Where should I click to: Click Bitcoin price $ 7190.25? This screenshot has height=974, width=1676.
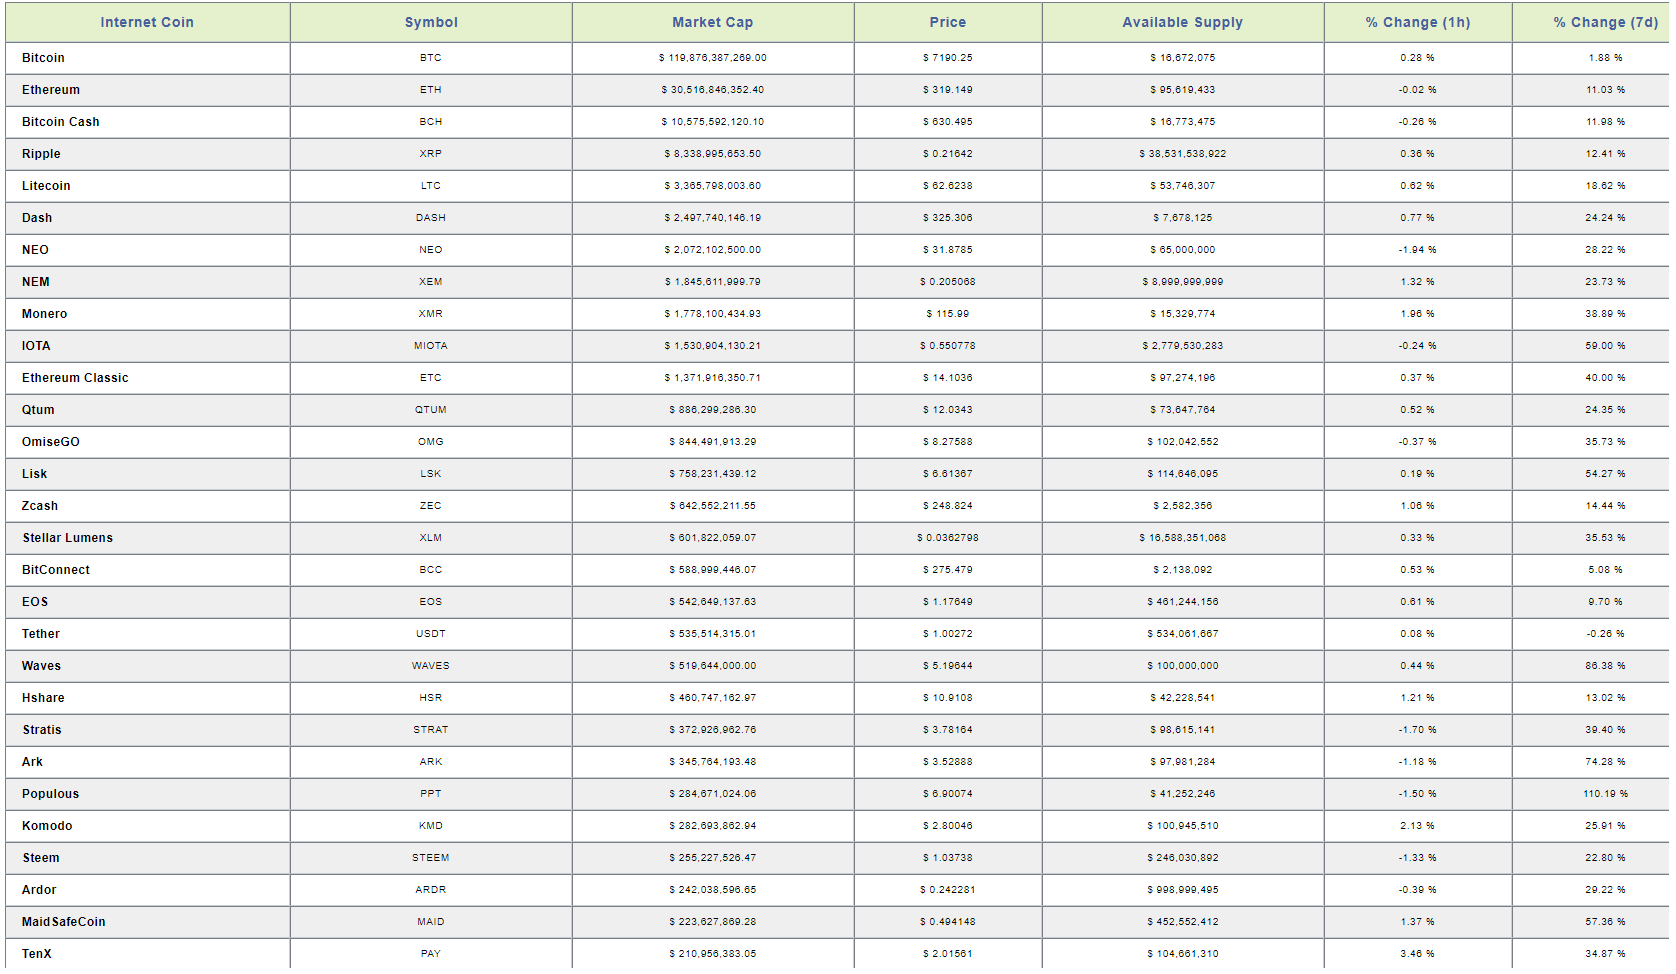coord(948,58)
